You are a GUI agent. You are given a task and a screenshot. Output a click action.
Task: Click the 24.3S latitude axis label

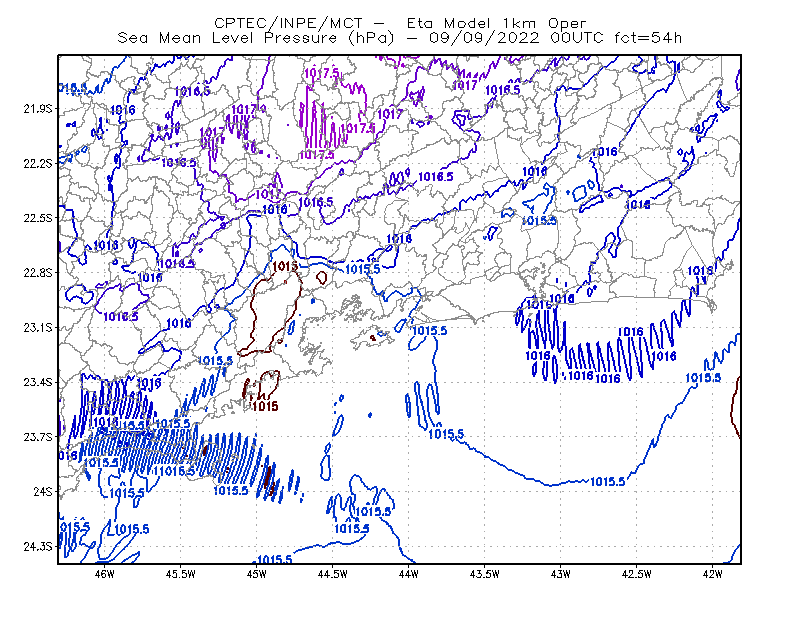click(x=38, y=546)
